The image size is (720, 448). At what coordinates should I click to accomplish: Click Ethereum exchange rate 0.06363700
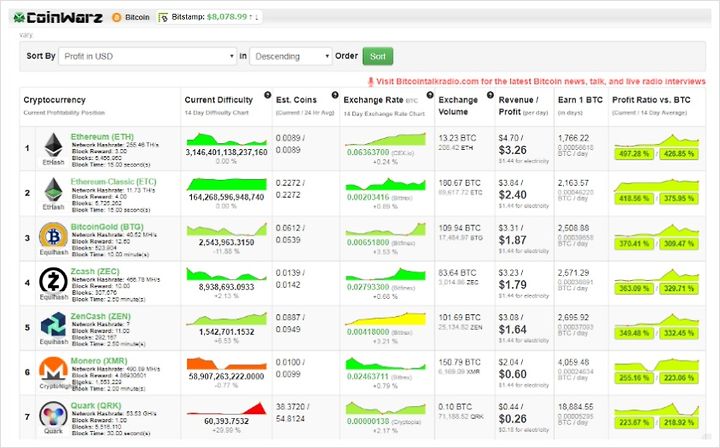coord(368,152)
